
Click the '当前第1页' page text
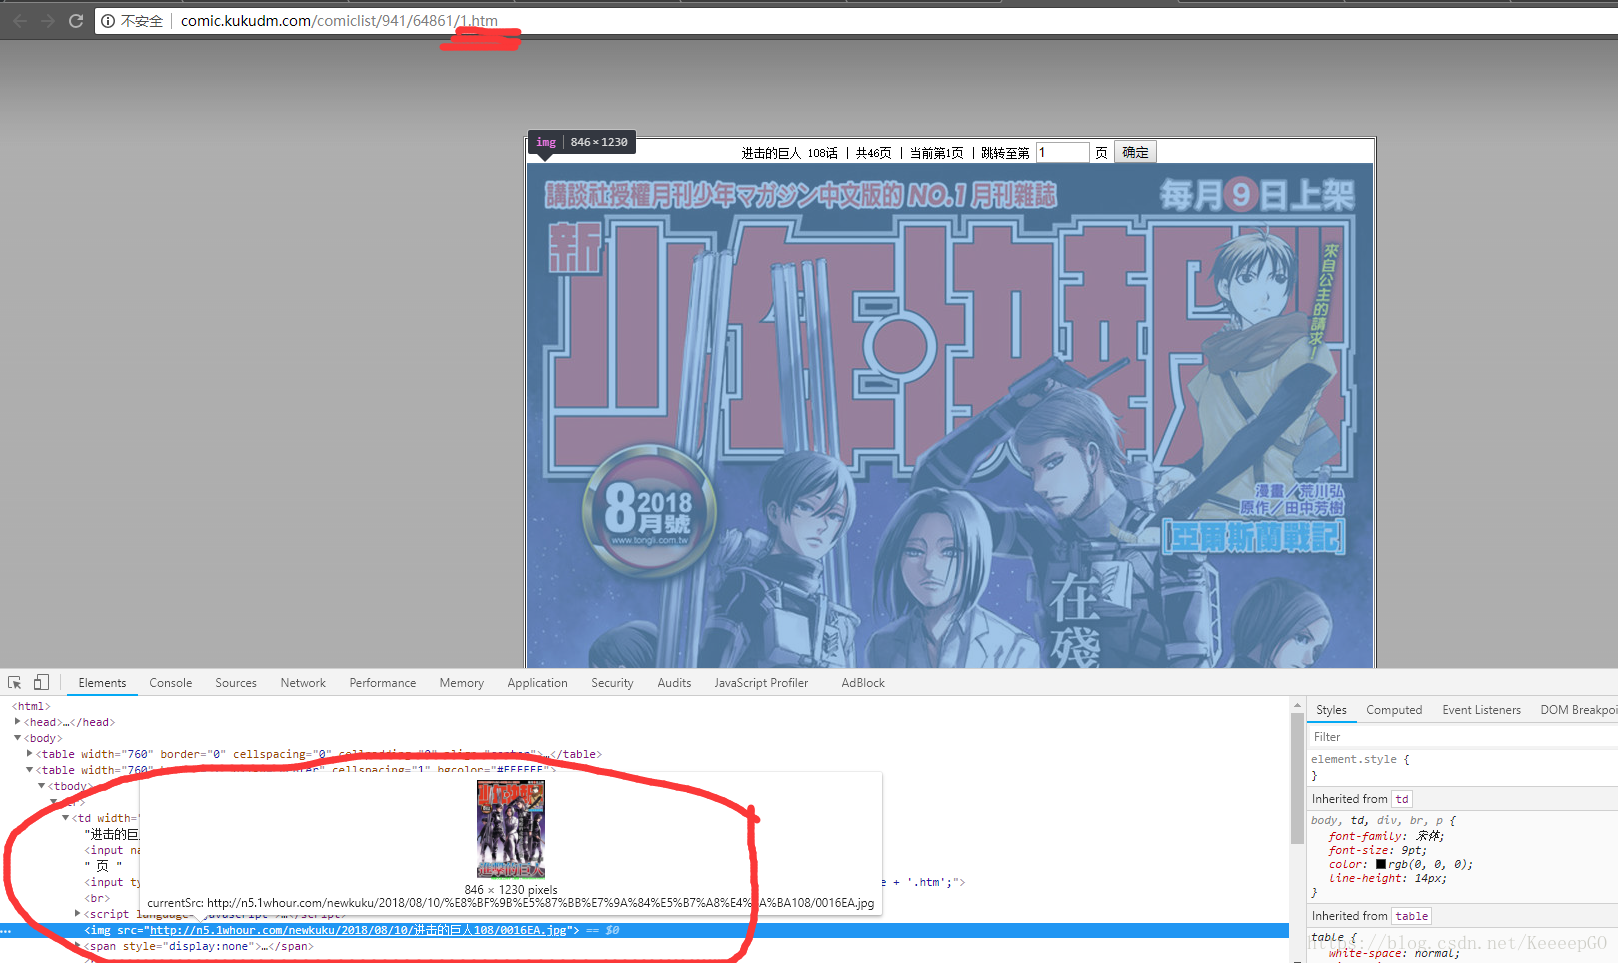coord(936,153)
